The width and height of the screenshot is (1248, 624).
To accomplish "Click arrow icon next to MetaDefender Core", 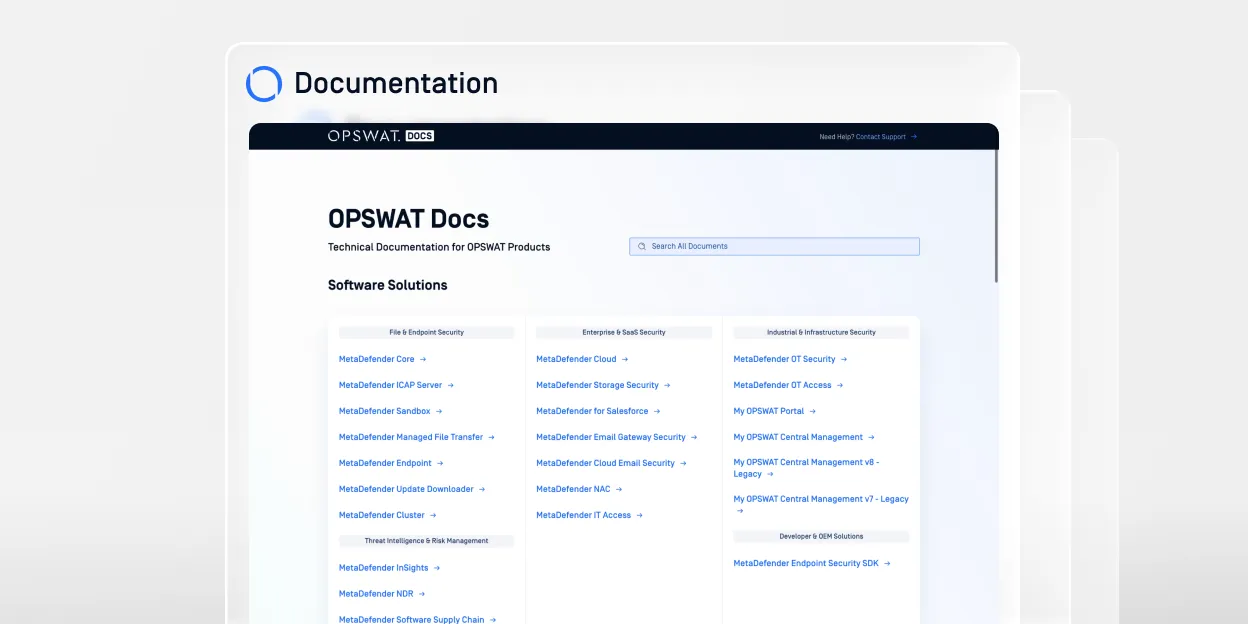I will (x=423, y=359).
